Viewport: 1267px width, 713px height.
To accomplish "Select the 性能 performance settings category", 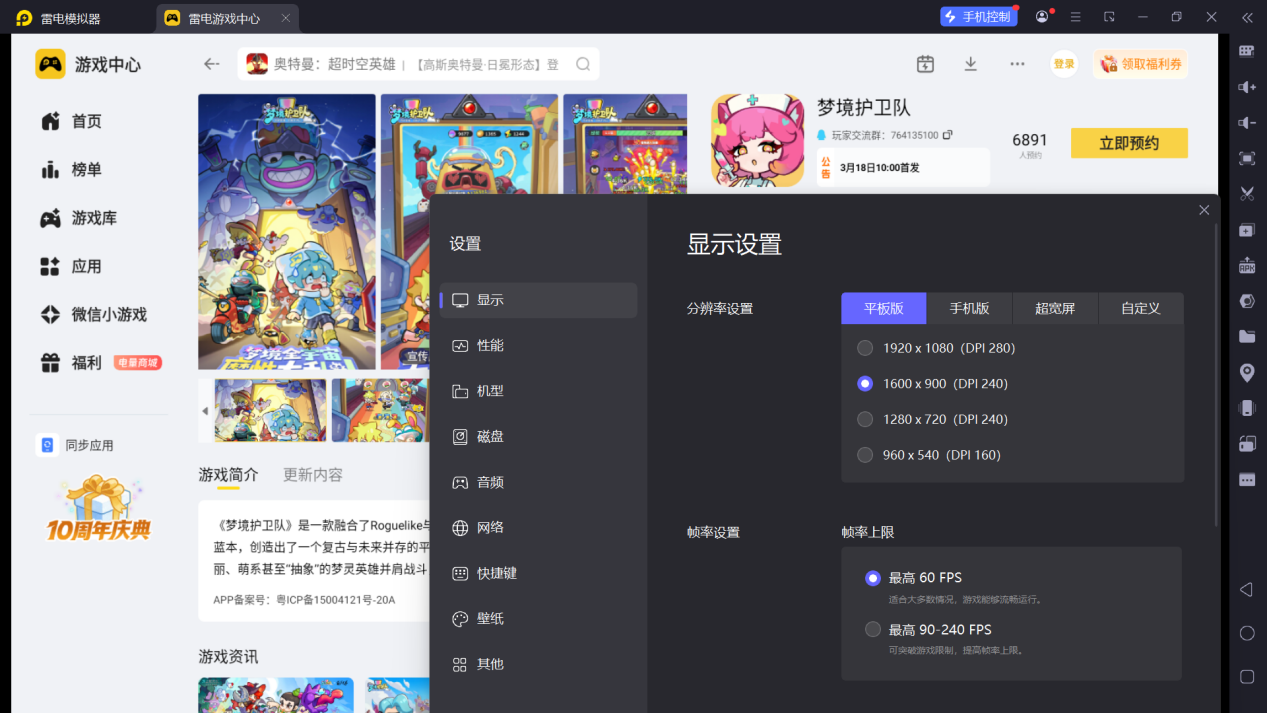I will tap(497, 345).
